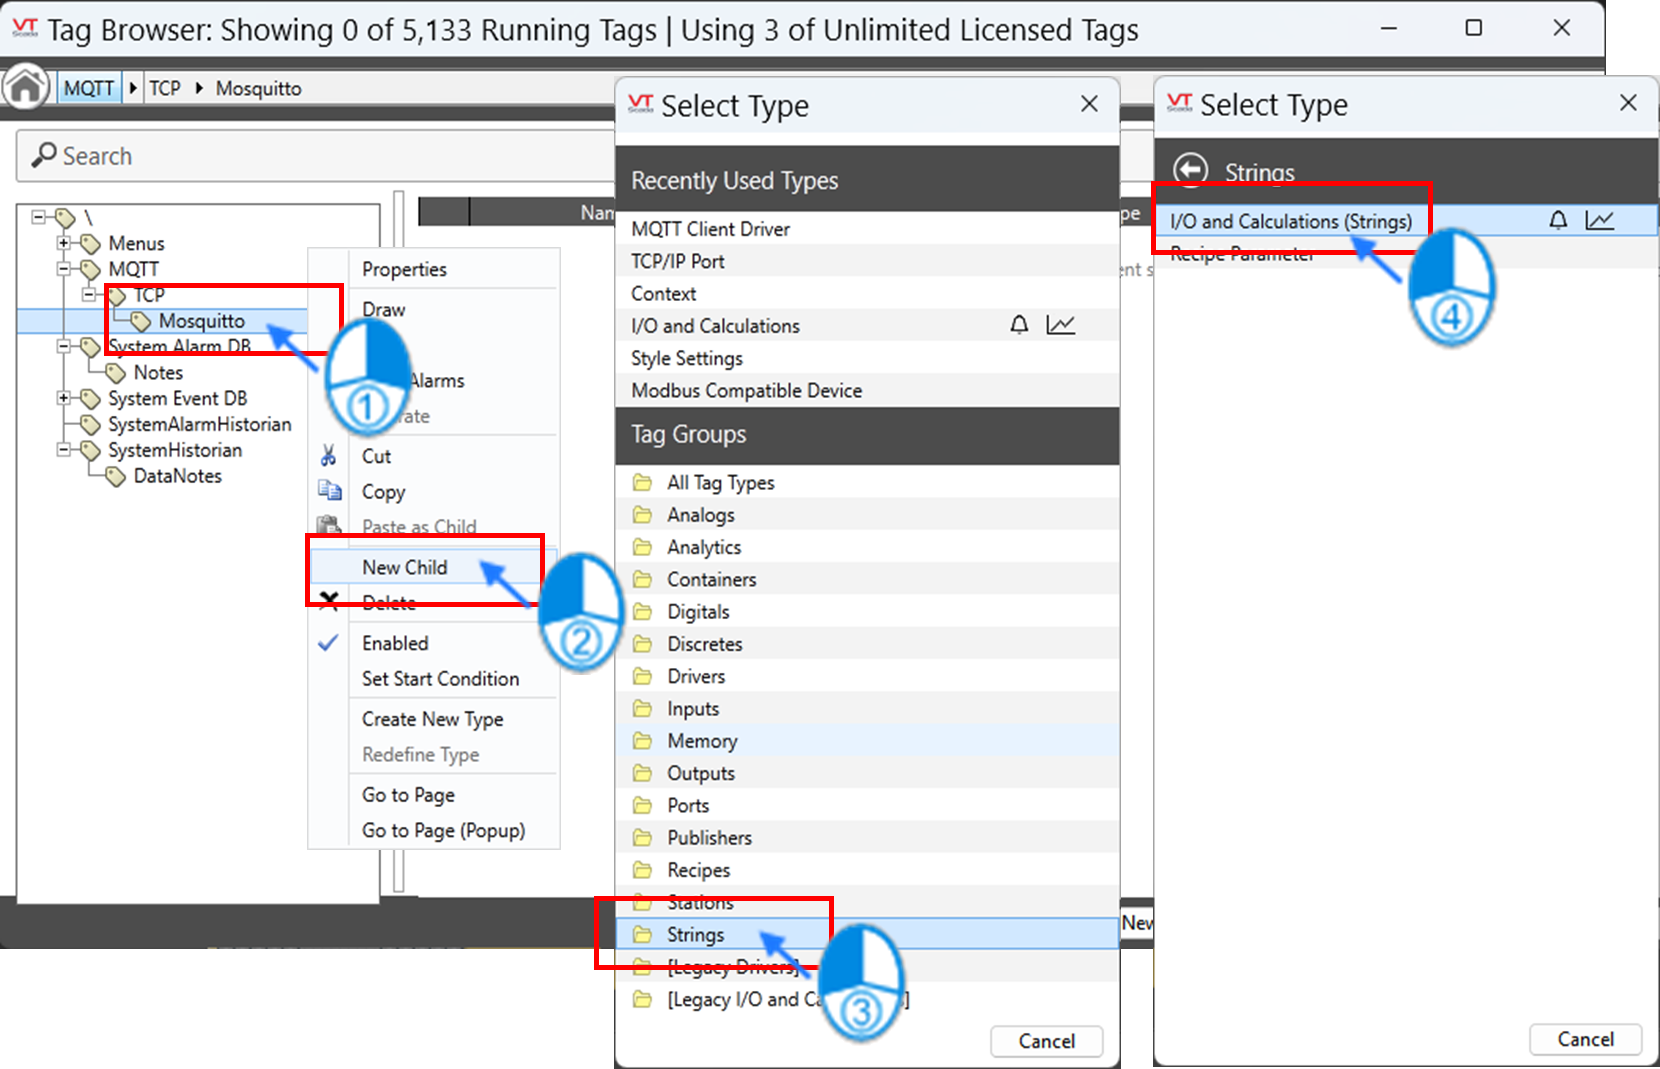Collapse the MQTT tree node

point(64,269)
